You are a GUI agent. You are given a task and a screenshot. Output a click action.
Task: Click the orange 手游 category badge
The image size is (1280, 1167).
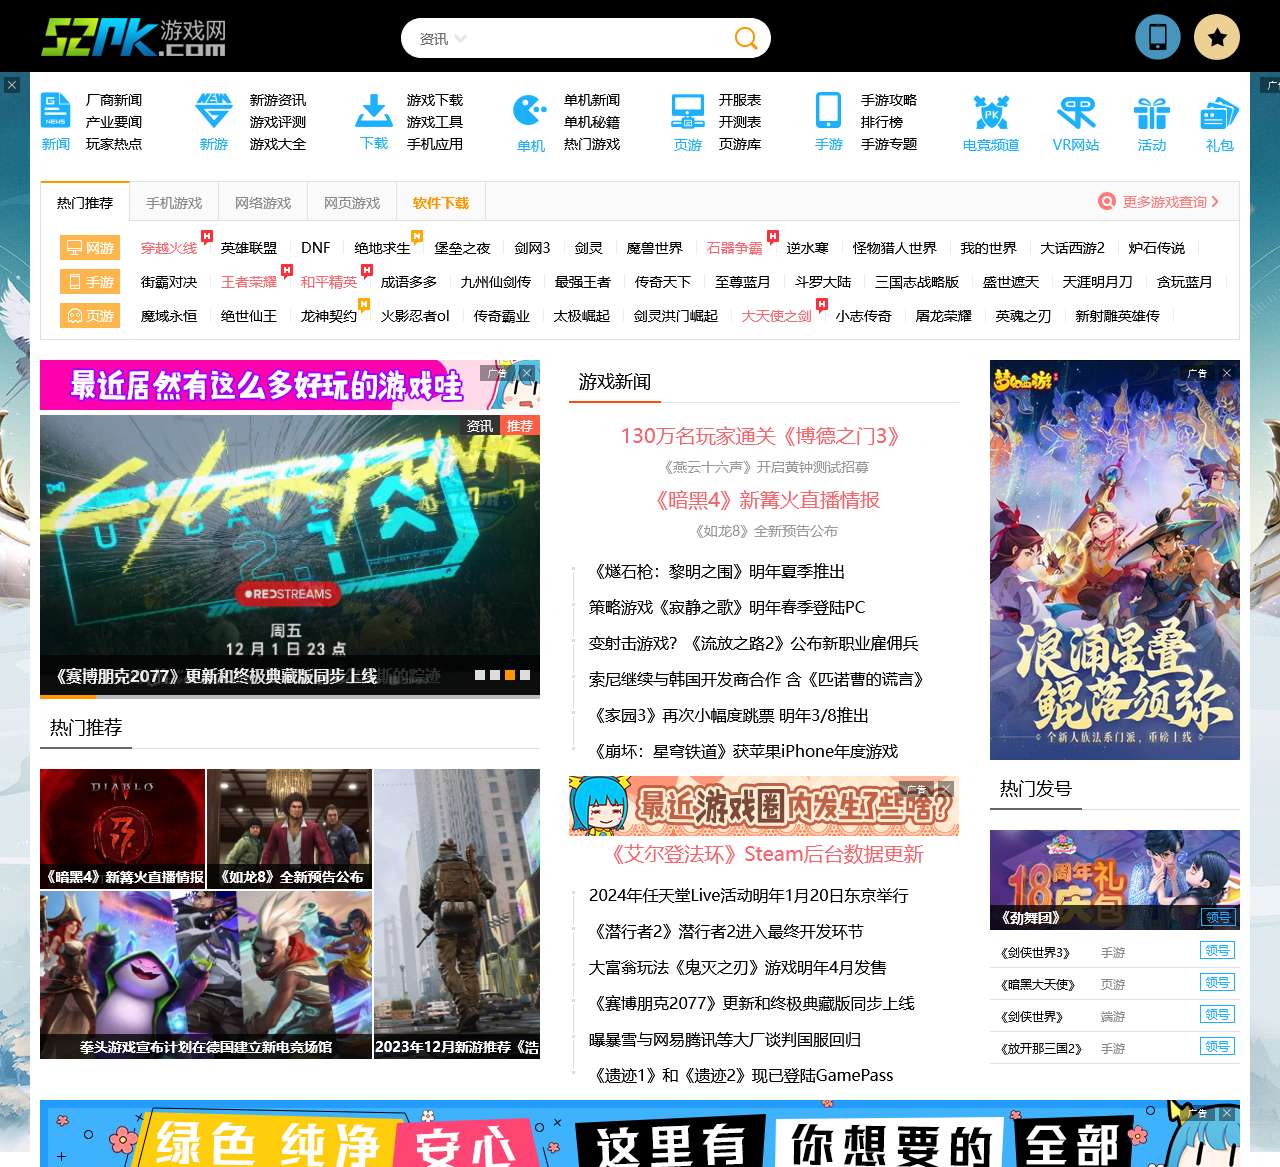[90, 282]
